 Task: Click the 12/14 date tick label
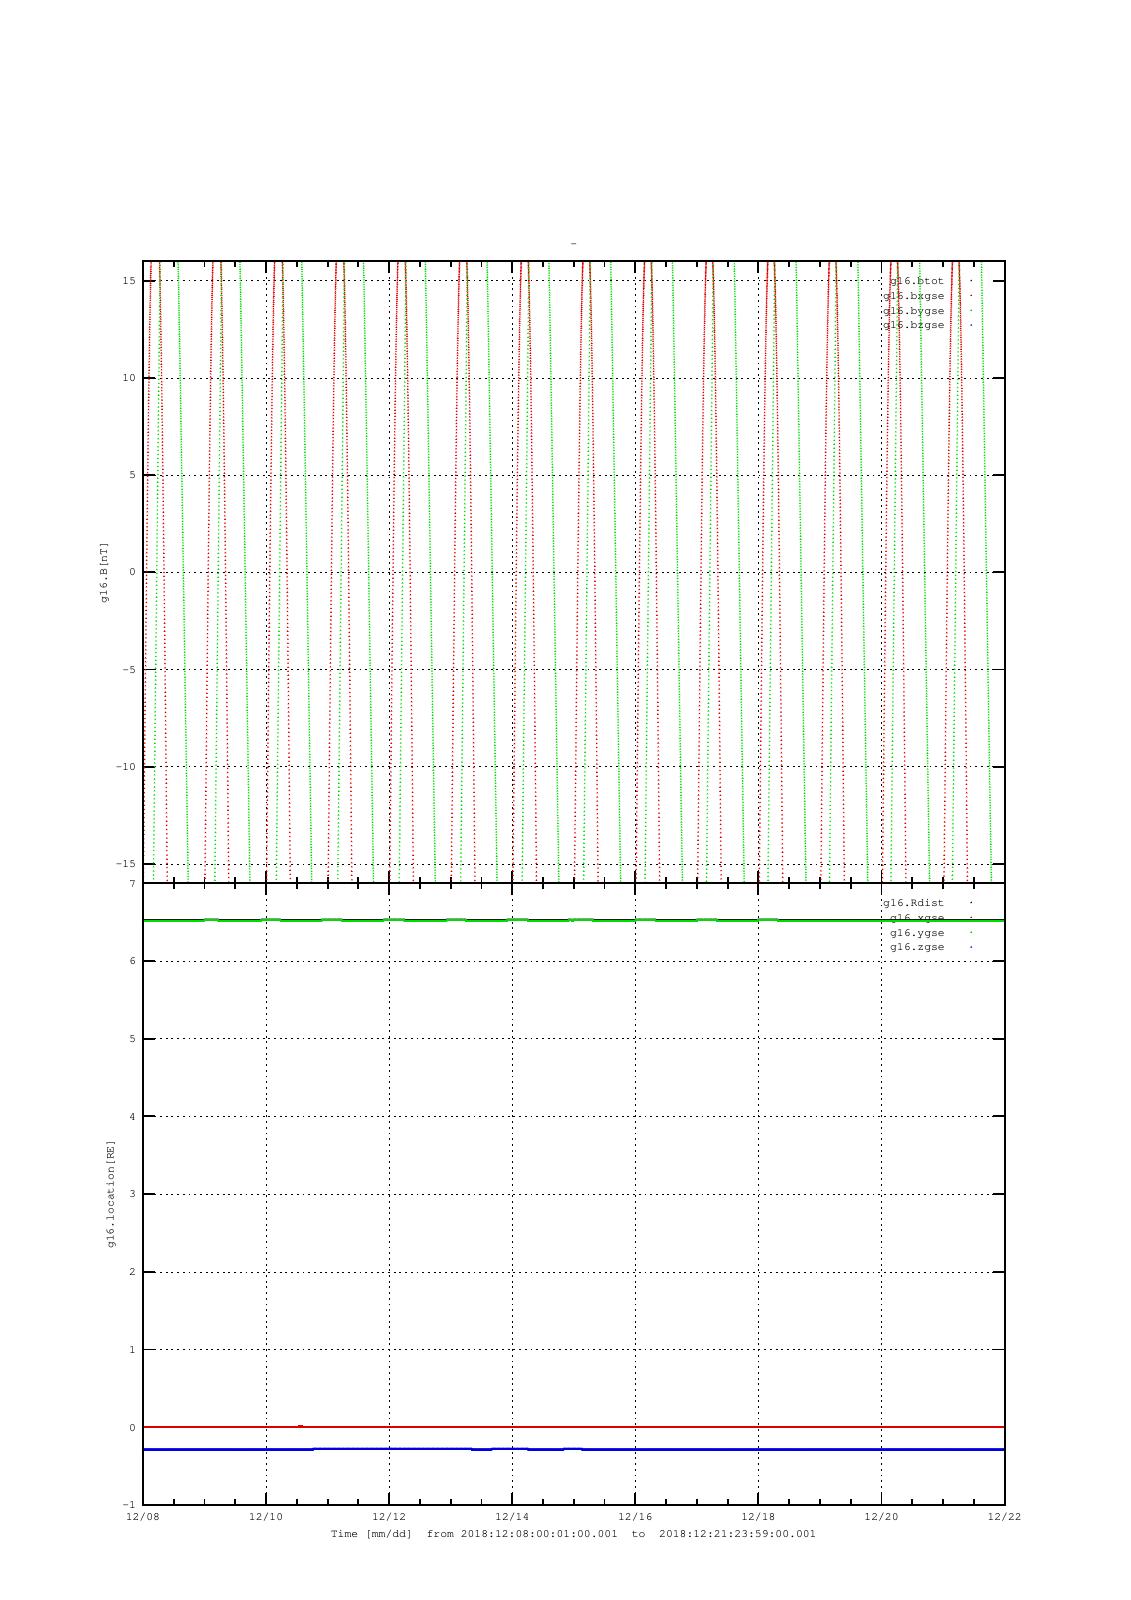511,1517
